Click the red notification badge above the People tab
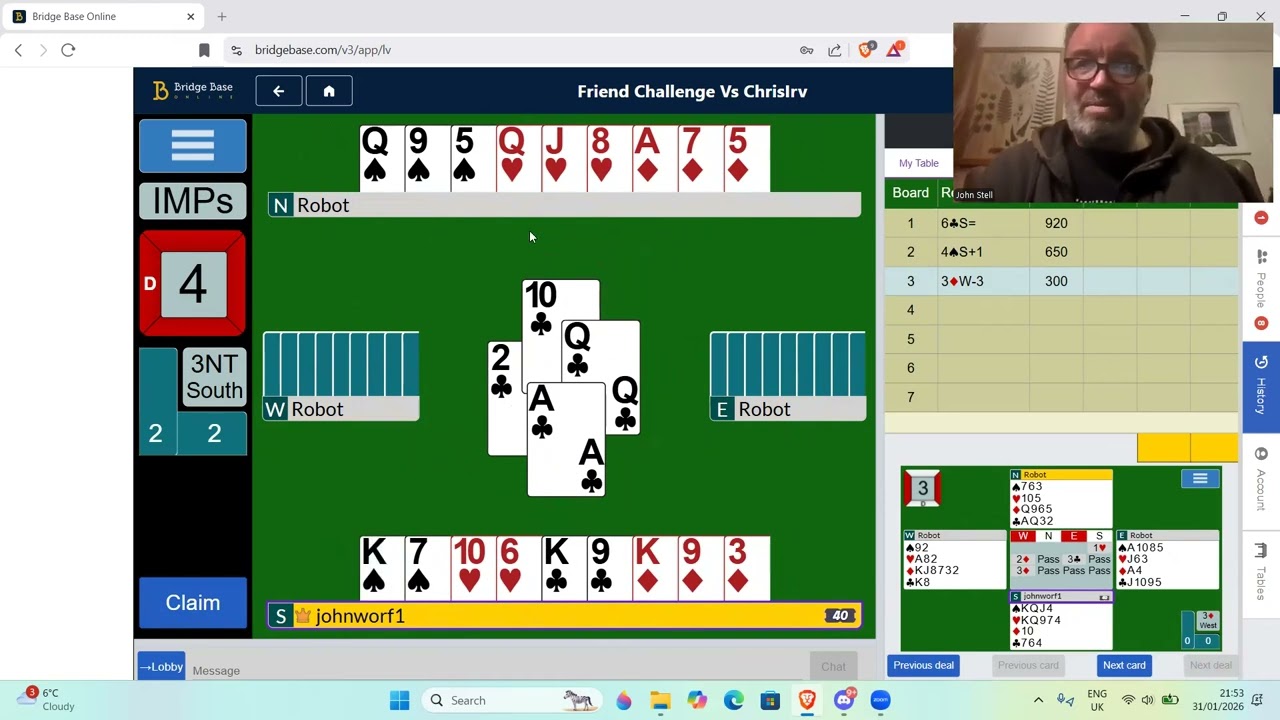Image resolution: width=1280 pixels, height=720 pixels. coord(1261,218)
